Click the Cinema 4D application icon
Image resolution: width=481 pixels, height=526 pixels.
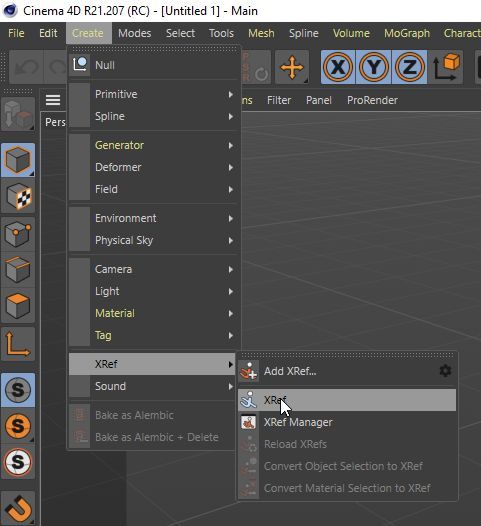(10, 11)
